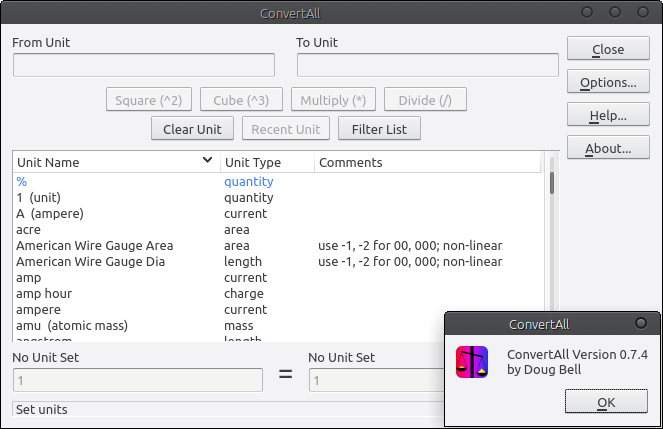663x429 pixels.
Task: Click the unit list vertical scrollbar
Action: [x=551, y=250]
